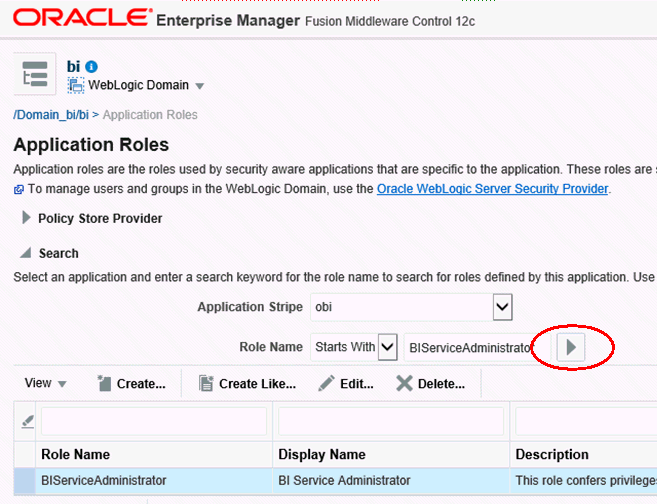Screen dimensions: 657x504
Task: Click the Oracle logo
Action: [x=82, y=18]
